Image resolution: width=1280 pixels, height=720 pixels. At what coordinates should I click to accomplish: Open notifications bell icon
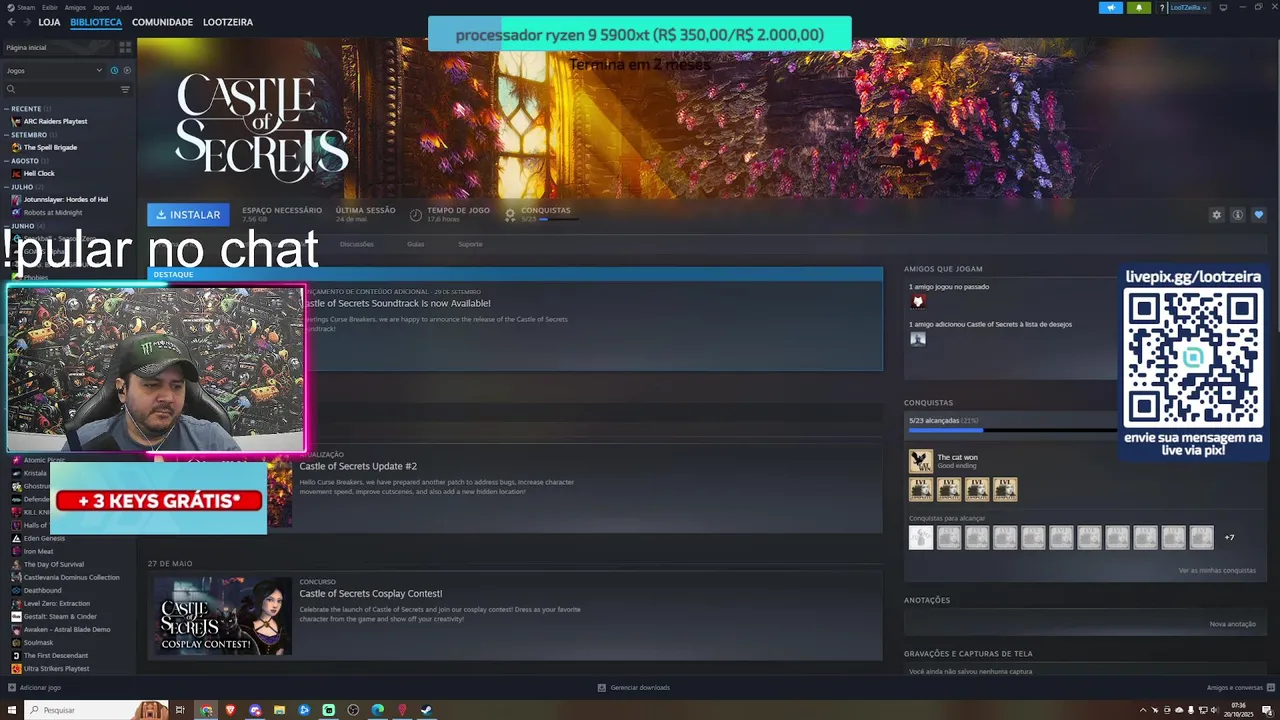click(x=1139, y=7)
